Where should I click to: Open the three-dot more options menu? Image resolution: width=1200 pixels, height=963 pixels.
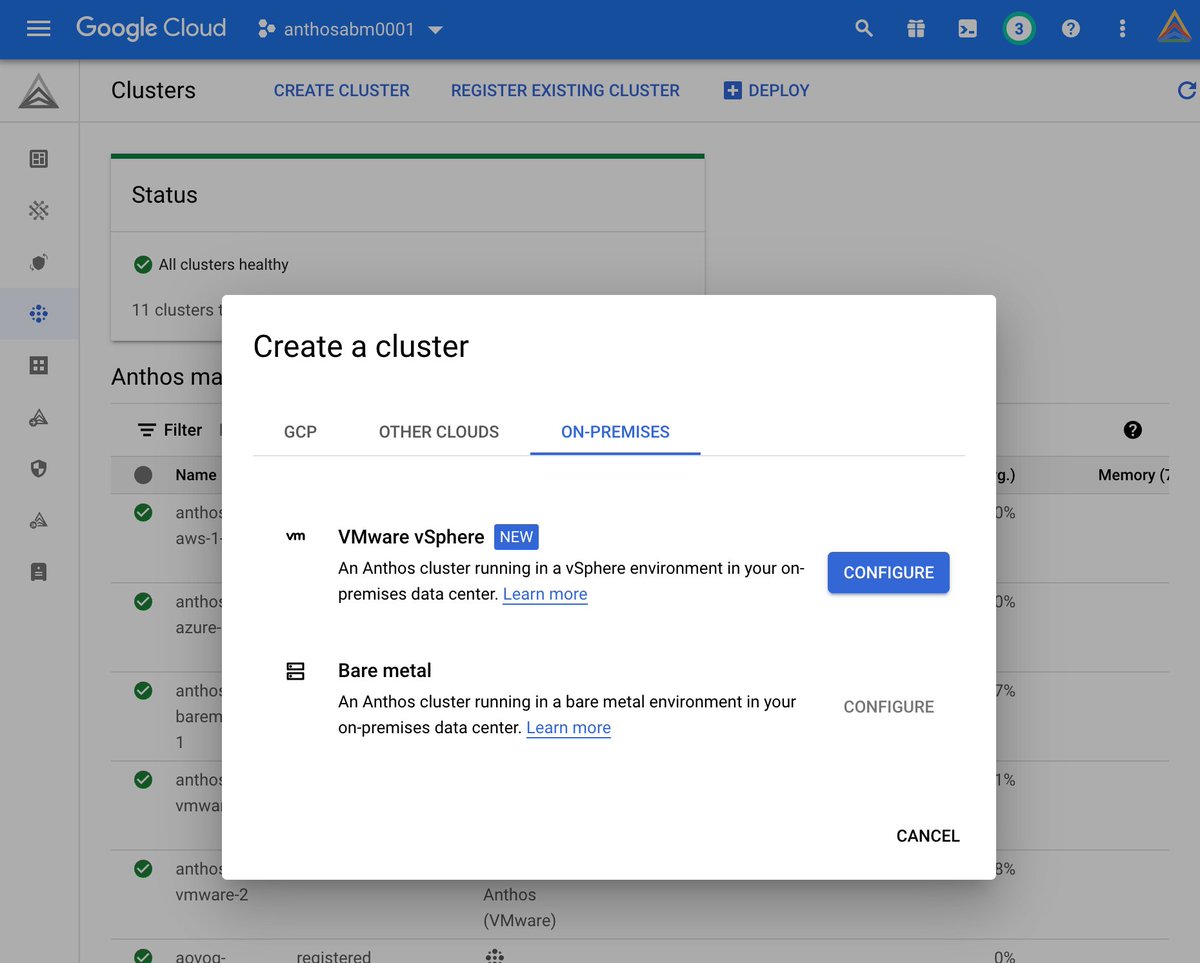tap(1122, 29)
